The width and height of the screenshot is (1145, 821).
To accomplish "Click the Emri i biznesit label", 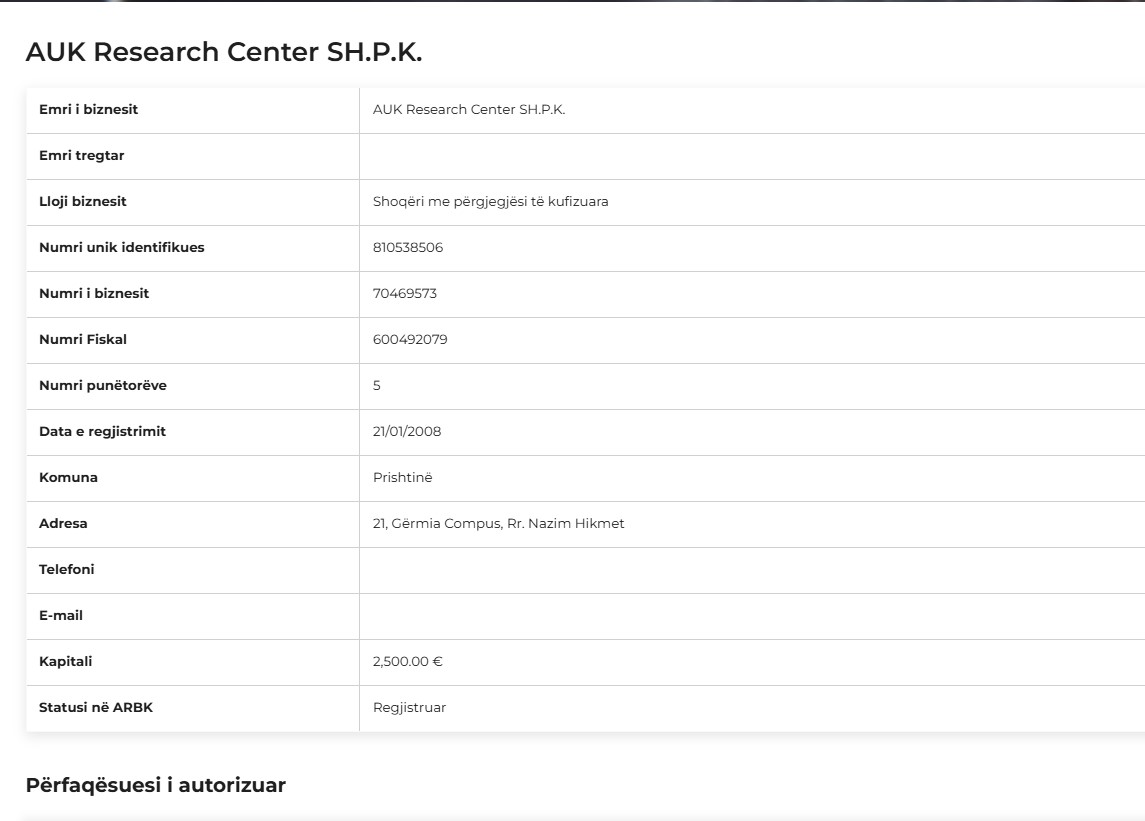I will (88, 110).
